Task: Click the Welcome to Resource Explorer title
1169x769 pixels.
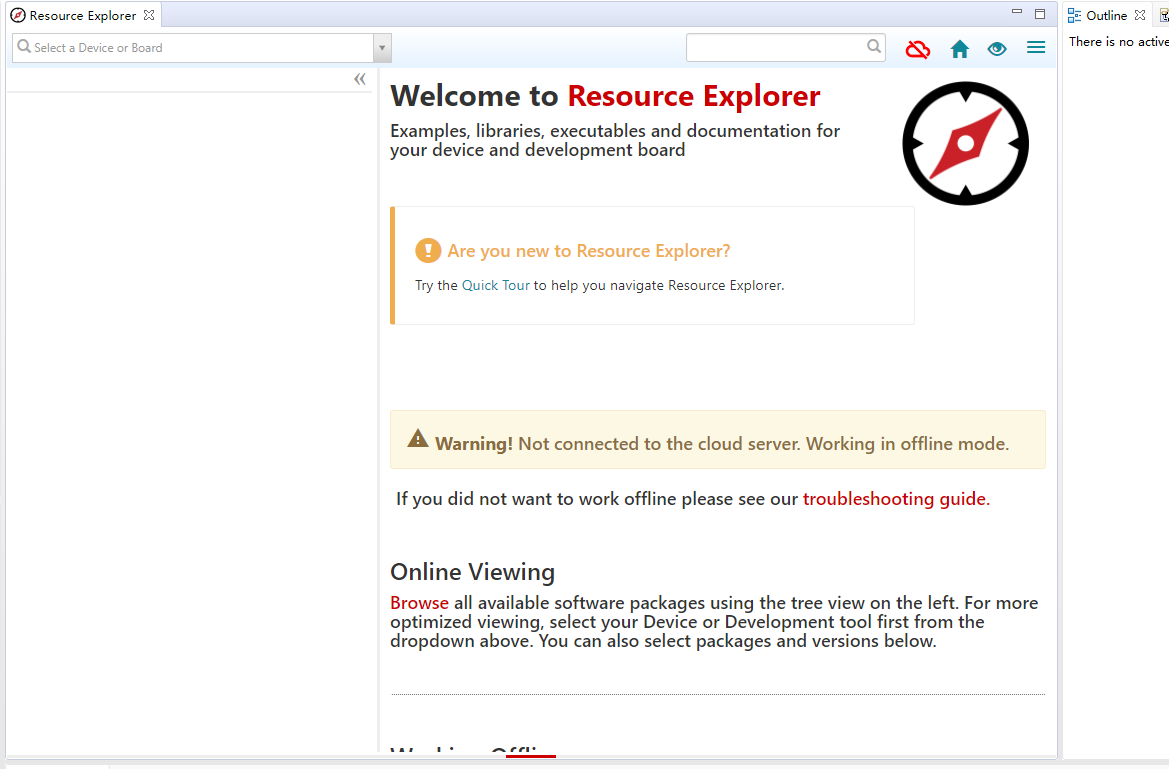Action: 605,96
